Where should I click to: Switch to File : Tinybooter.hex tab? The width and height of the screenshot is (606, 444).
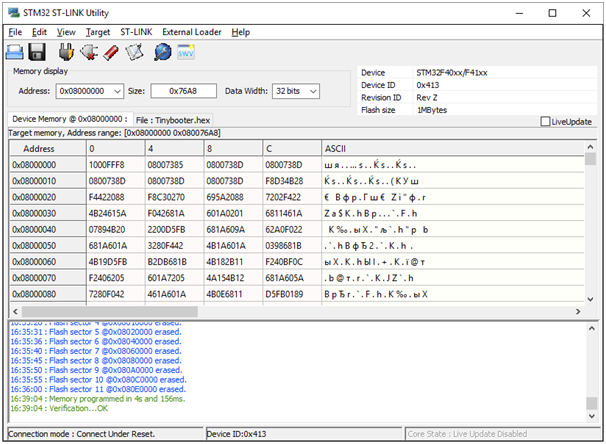click(173, 120)
